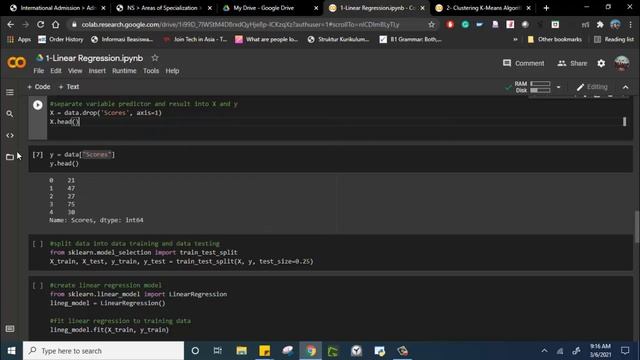Image resolution: width=640 pixels, height=360 pixels.
Task: Open the Join Tech in Asia bookmark
Action: point(195,39)
